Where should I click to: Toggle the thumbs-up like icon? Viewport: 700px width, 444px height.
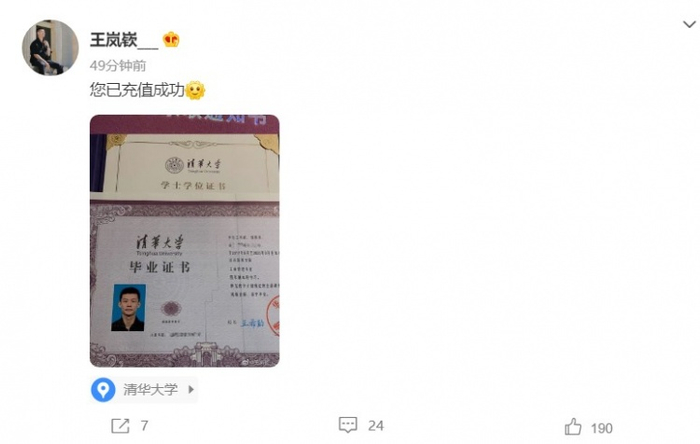[x=573, y=427]
